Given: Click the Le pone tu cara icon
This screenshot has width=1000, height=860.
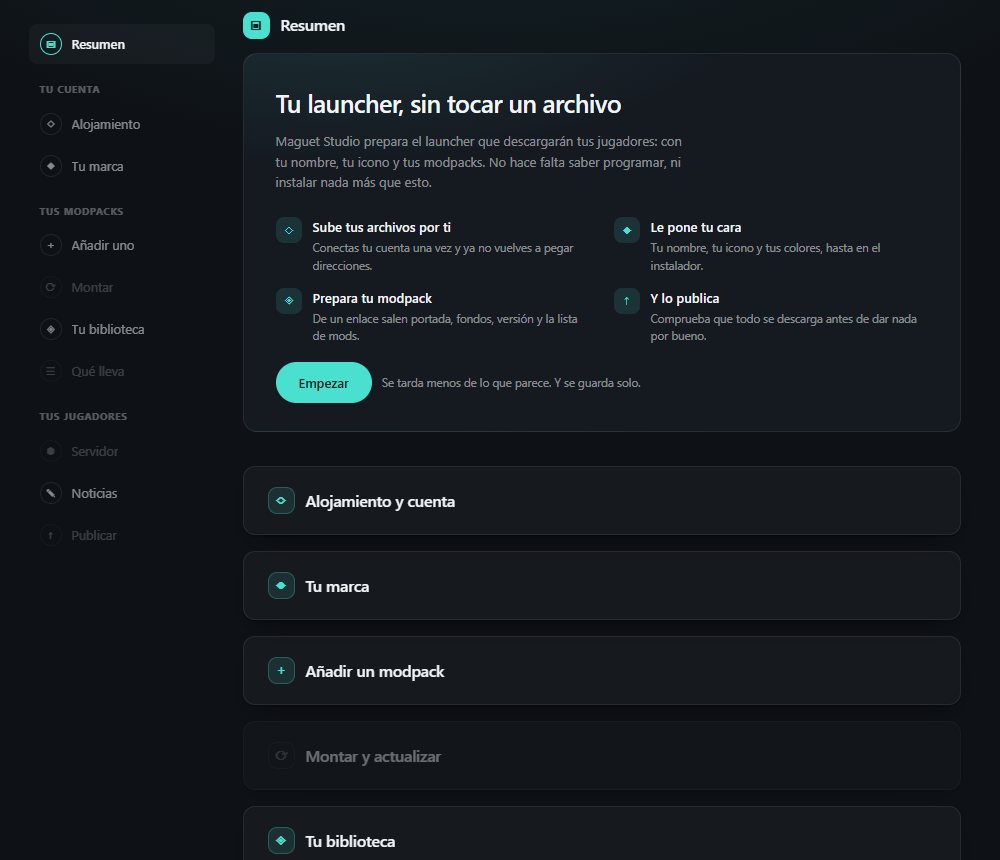Looking at the screenshot, I should [627, 230].
